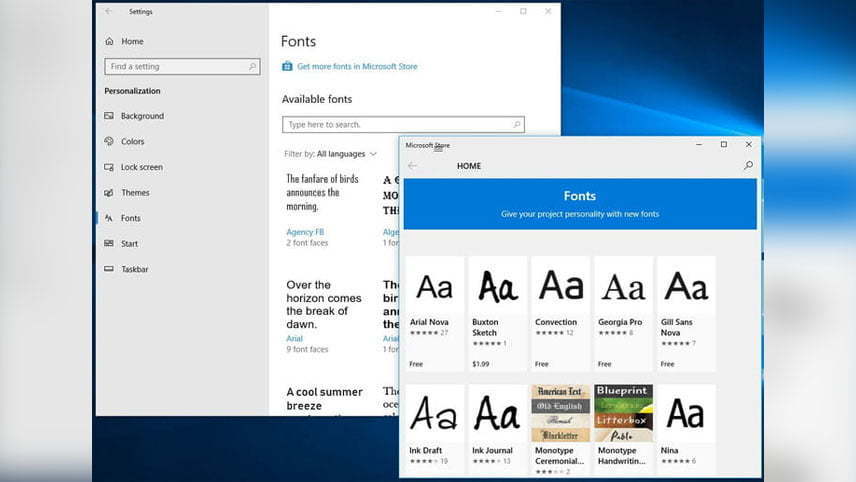This screenshot has height=482, width=856.
Task: Click the Start tiles icon
Action: [x=109, y=243]
